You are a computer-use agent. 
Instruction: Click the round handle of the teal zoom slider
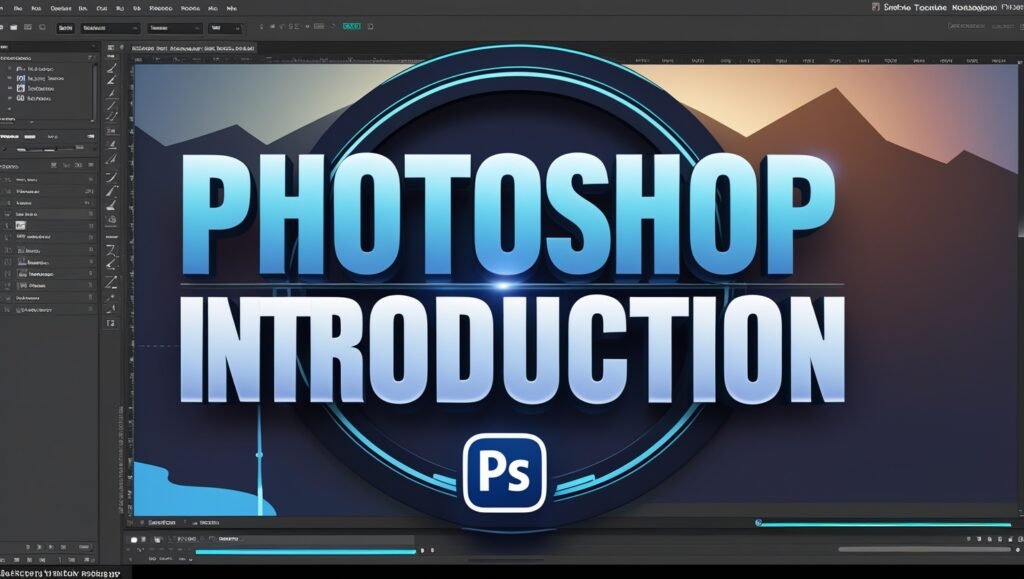click(x=758, y=523)
